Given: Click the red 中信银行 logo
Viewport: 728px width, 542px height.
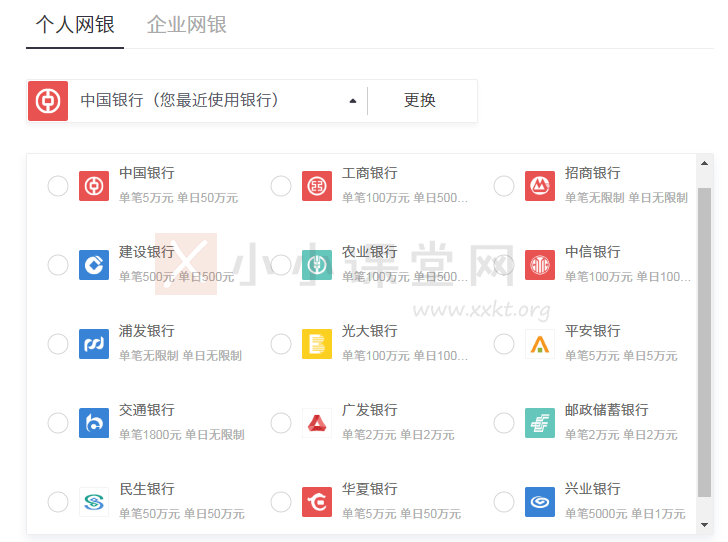Looking at the screenshot, I should point(540,265).
